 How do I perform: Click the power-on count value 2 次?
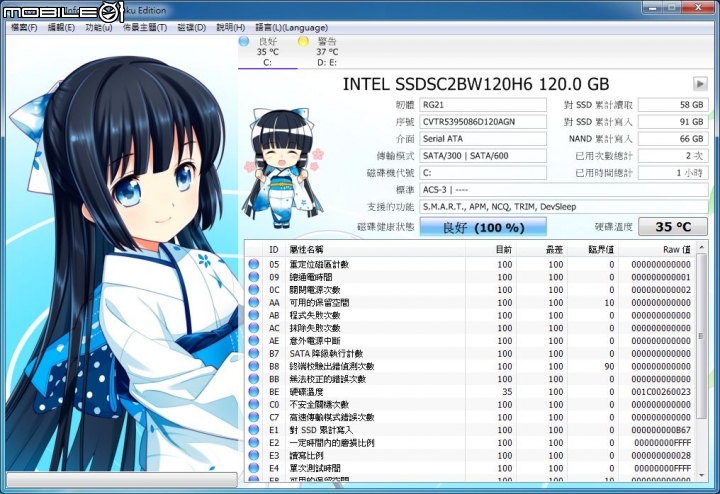tap(673, 156)
